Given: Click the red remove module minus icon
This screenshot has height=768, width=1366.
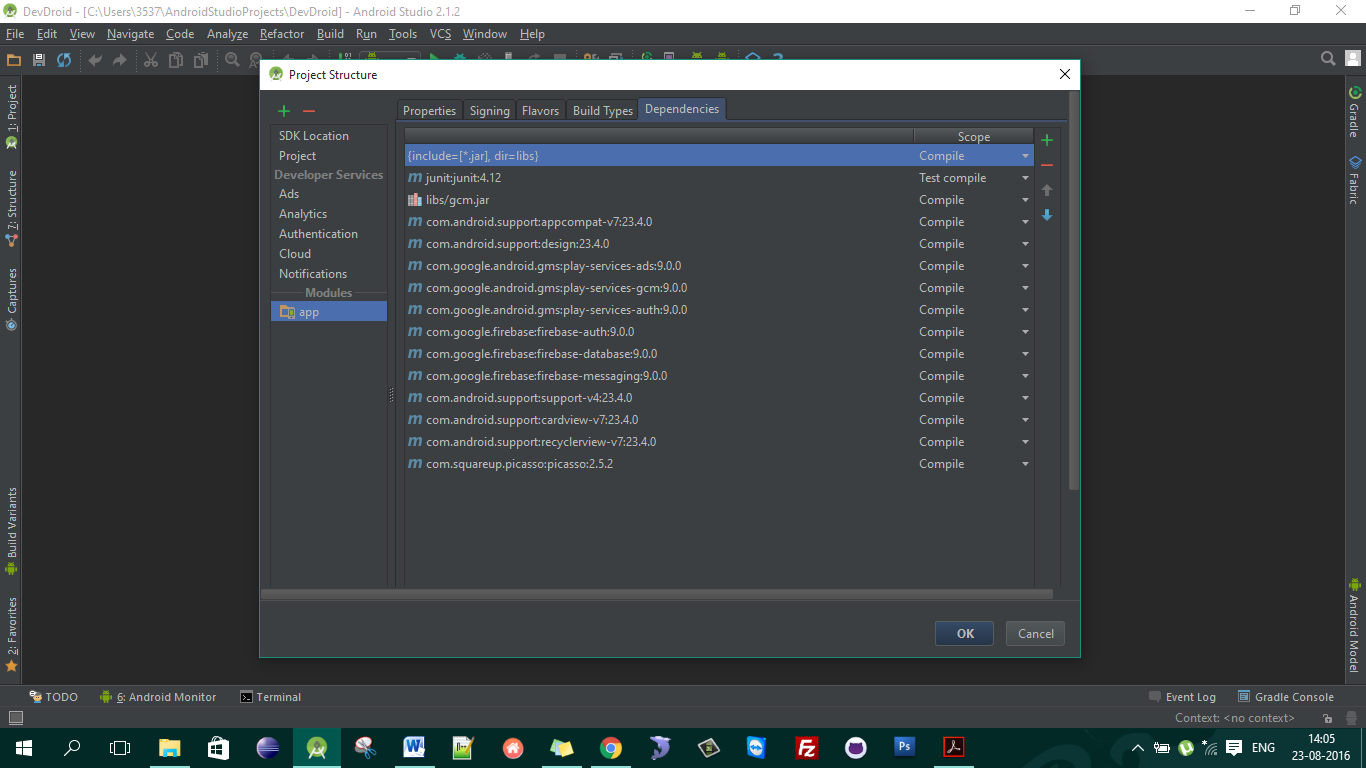Looking at the screenshot, I should point(309,111).
